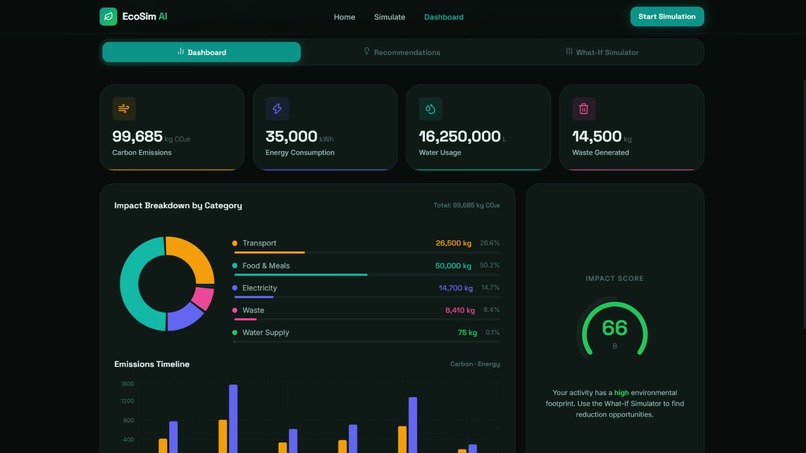Switch to the What-If Simulator tab

coord(602,52)
